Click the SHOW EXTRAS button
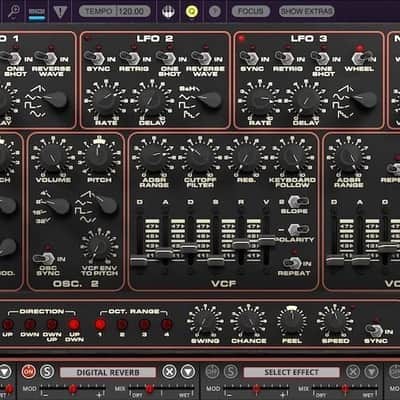400x400 pixels. click(307, 11)
